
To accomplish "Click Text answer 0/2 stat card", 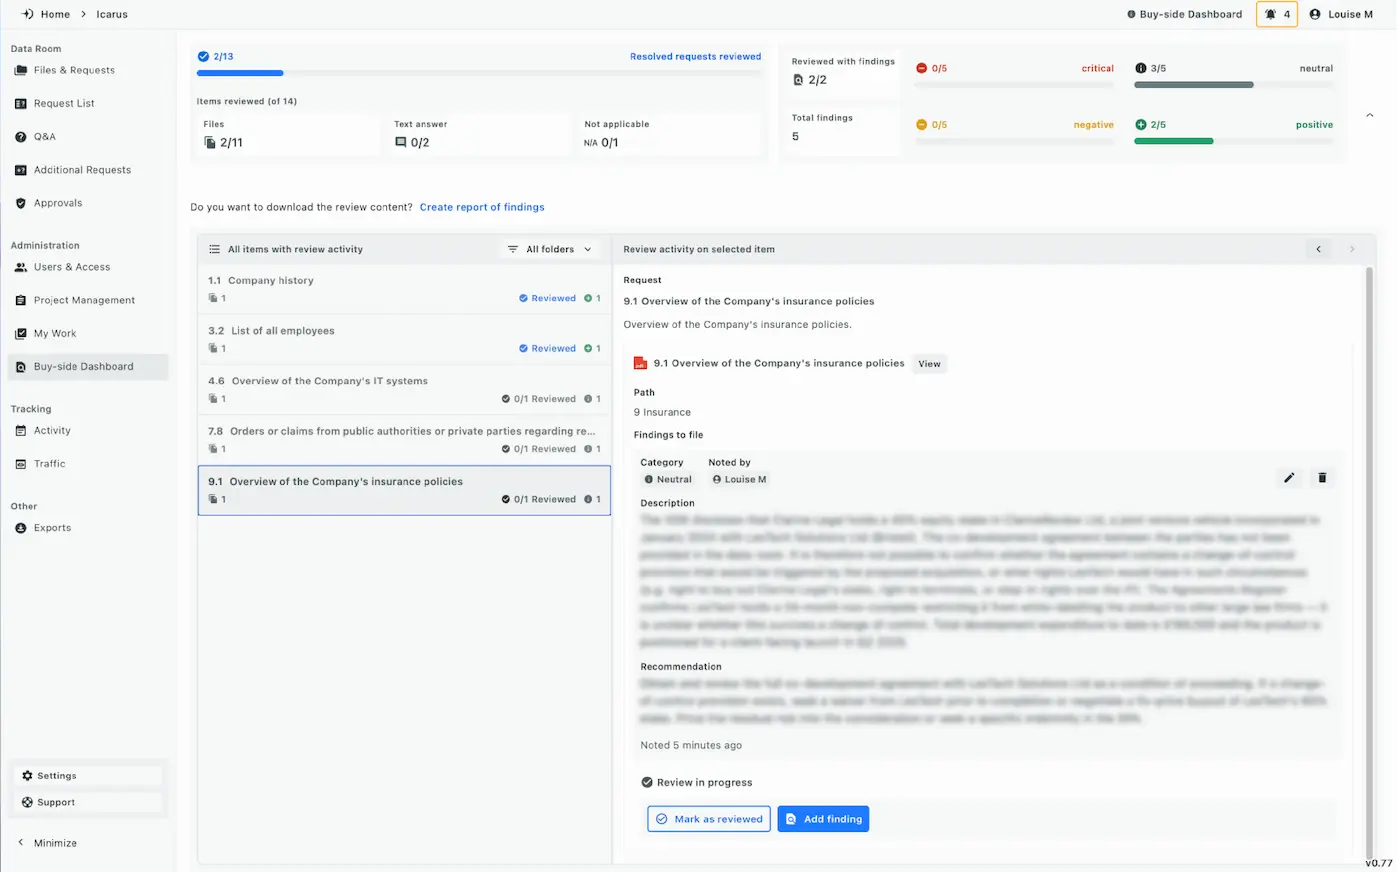I will (479, 134).
